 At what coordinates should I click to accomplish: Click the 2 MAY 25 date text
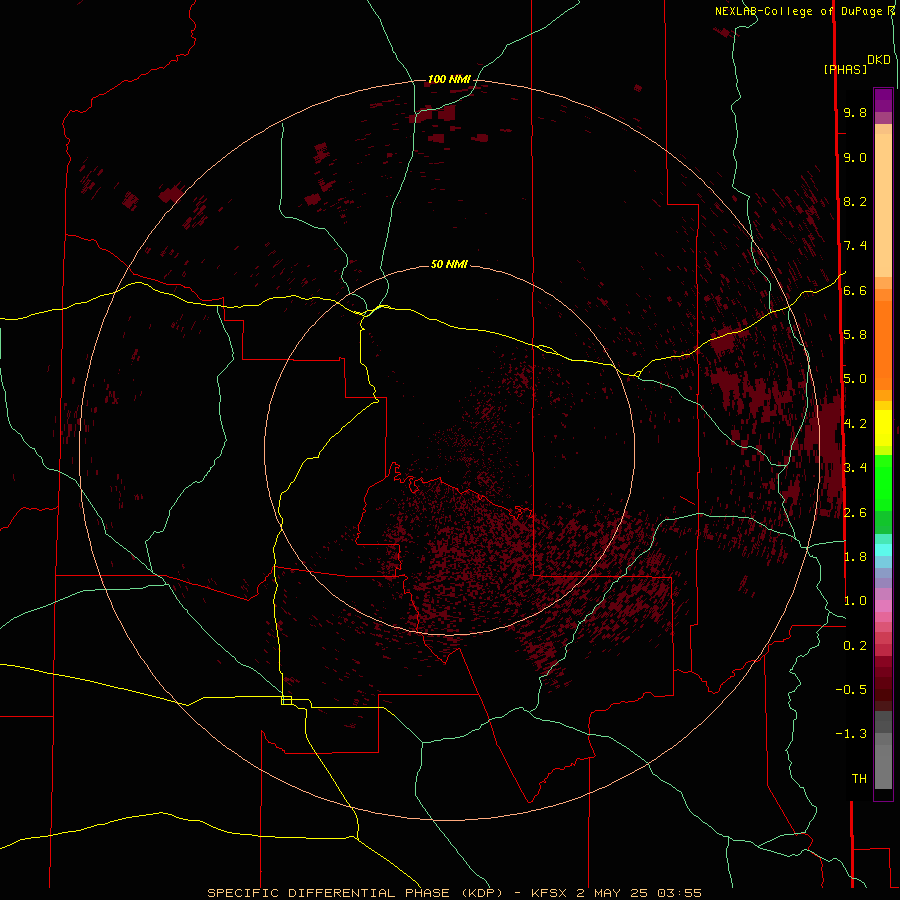(612, 893)
